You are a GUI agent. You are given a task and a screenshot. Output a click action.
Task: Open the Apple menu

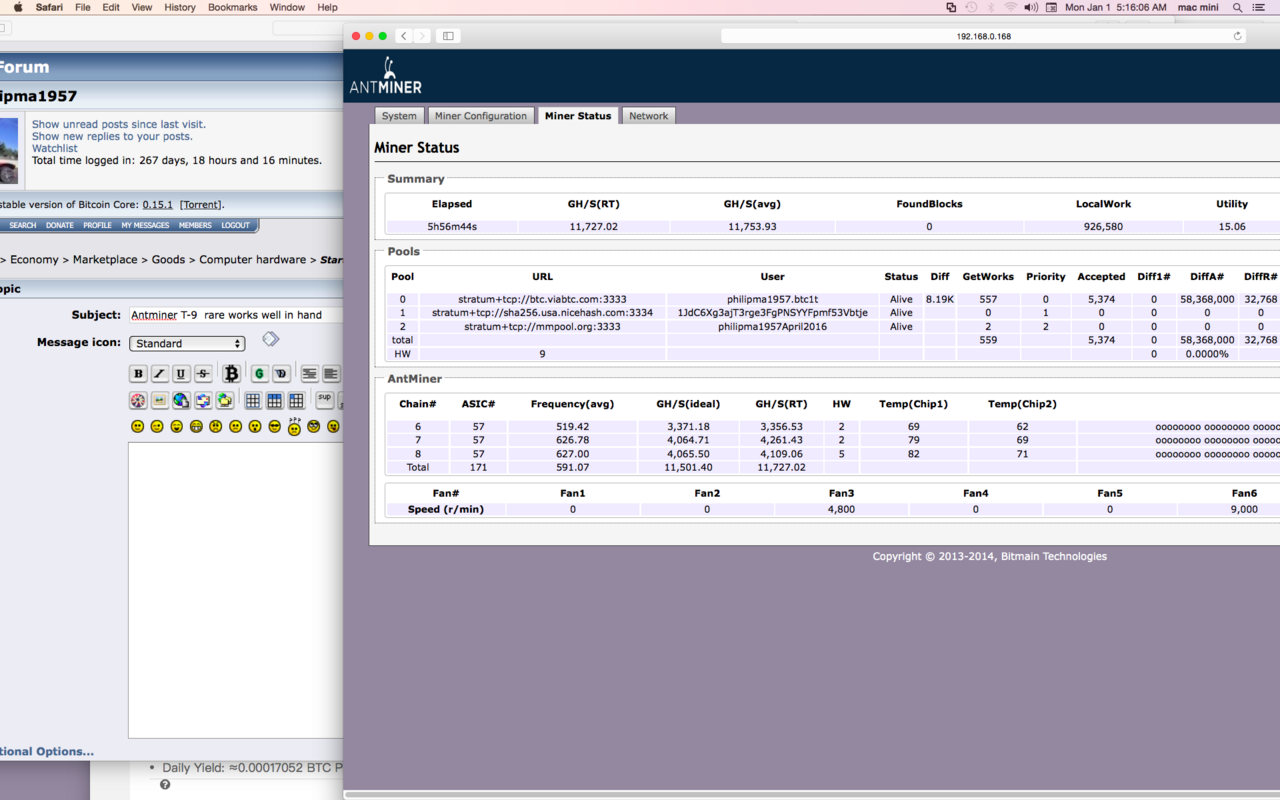(x=17, y=7)
